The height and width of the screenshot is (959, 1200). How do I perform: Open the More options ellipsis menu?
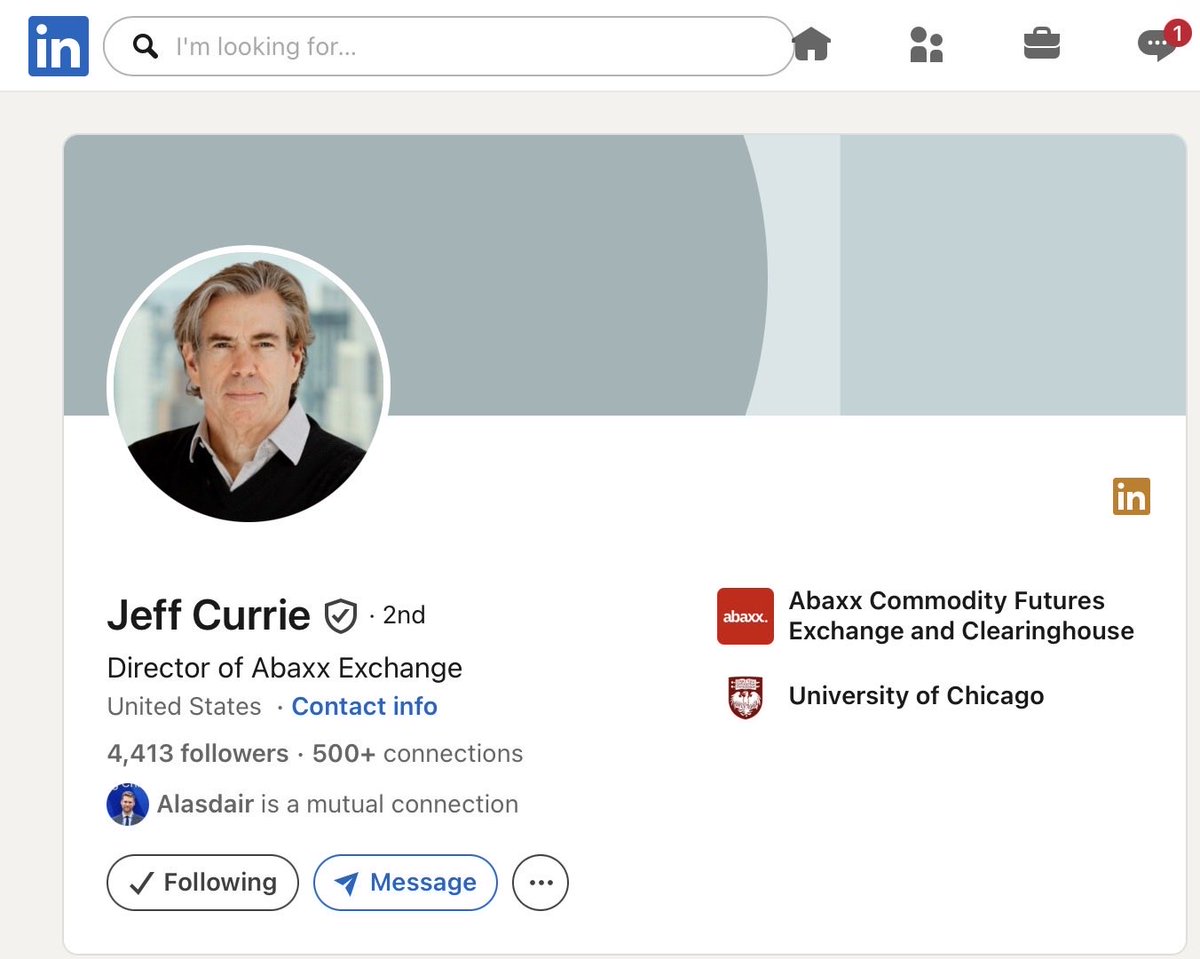pos(540,883)
